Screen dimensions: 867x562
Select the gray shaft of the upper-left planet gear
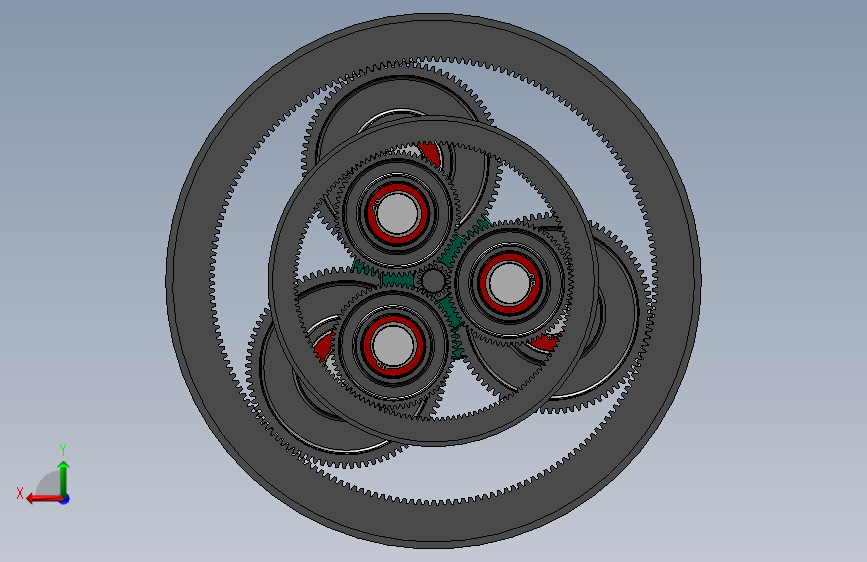pos(396,214)
